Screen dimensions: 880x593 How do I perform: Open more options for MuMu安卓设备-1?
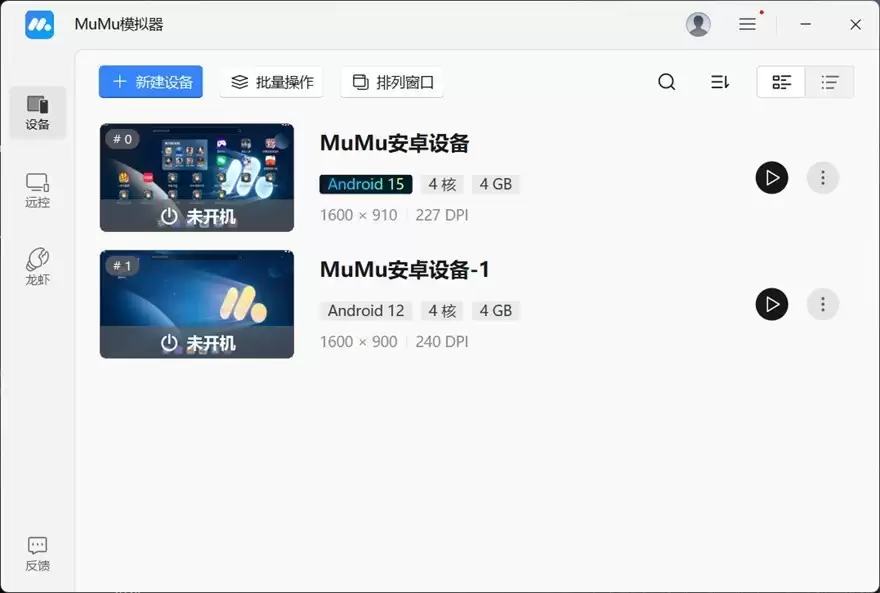pos(823,304)
